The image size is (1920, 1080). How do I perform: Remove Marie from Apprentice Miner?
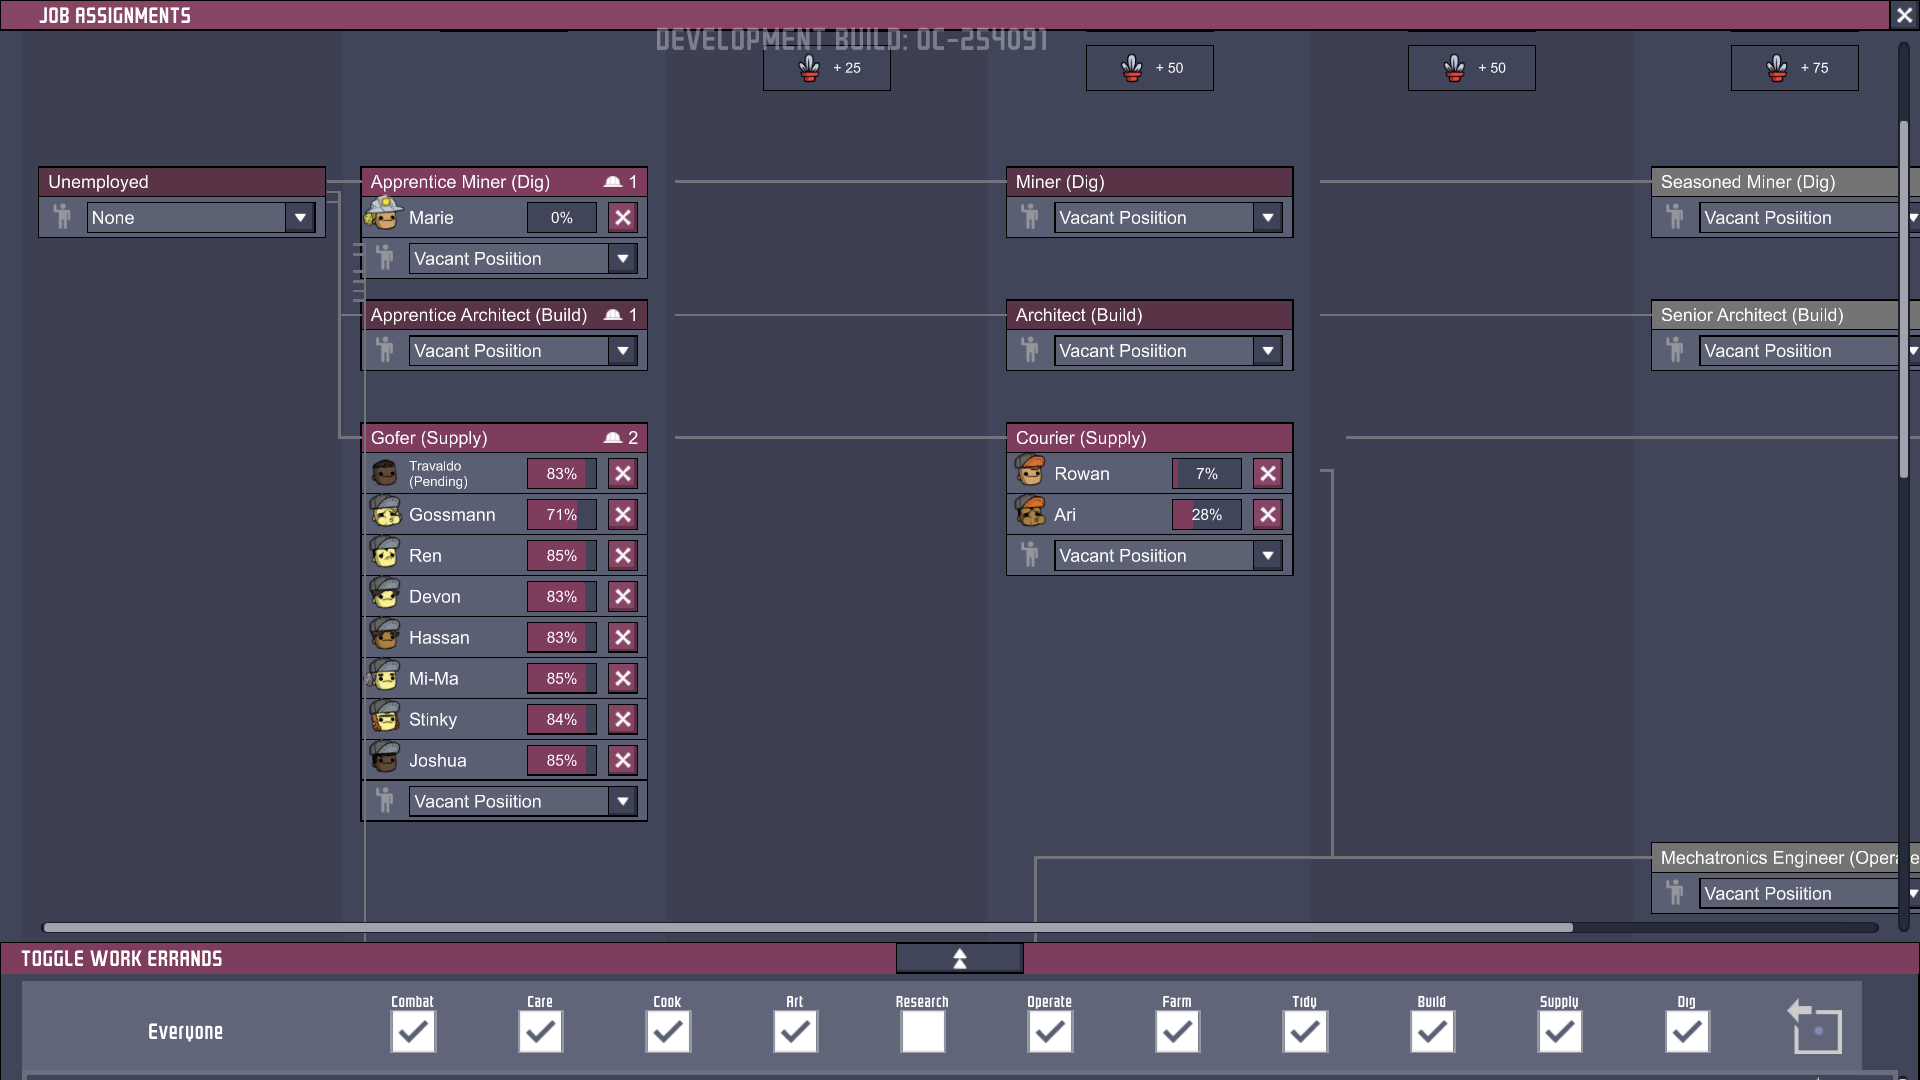point(622,218)
